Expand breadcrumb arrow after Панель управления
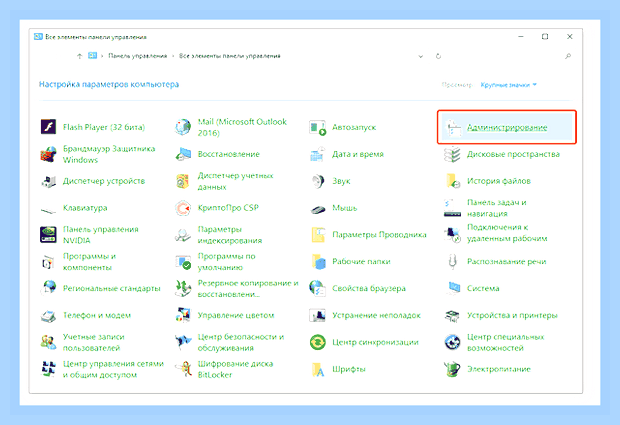620x425 pixels. point(173,56)
